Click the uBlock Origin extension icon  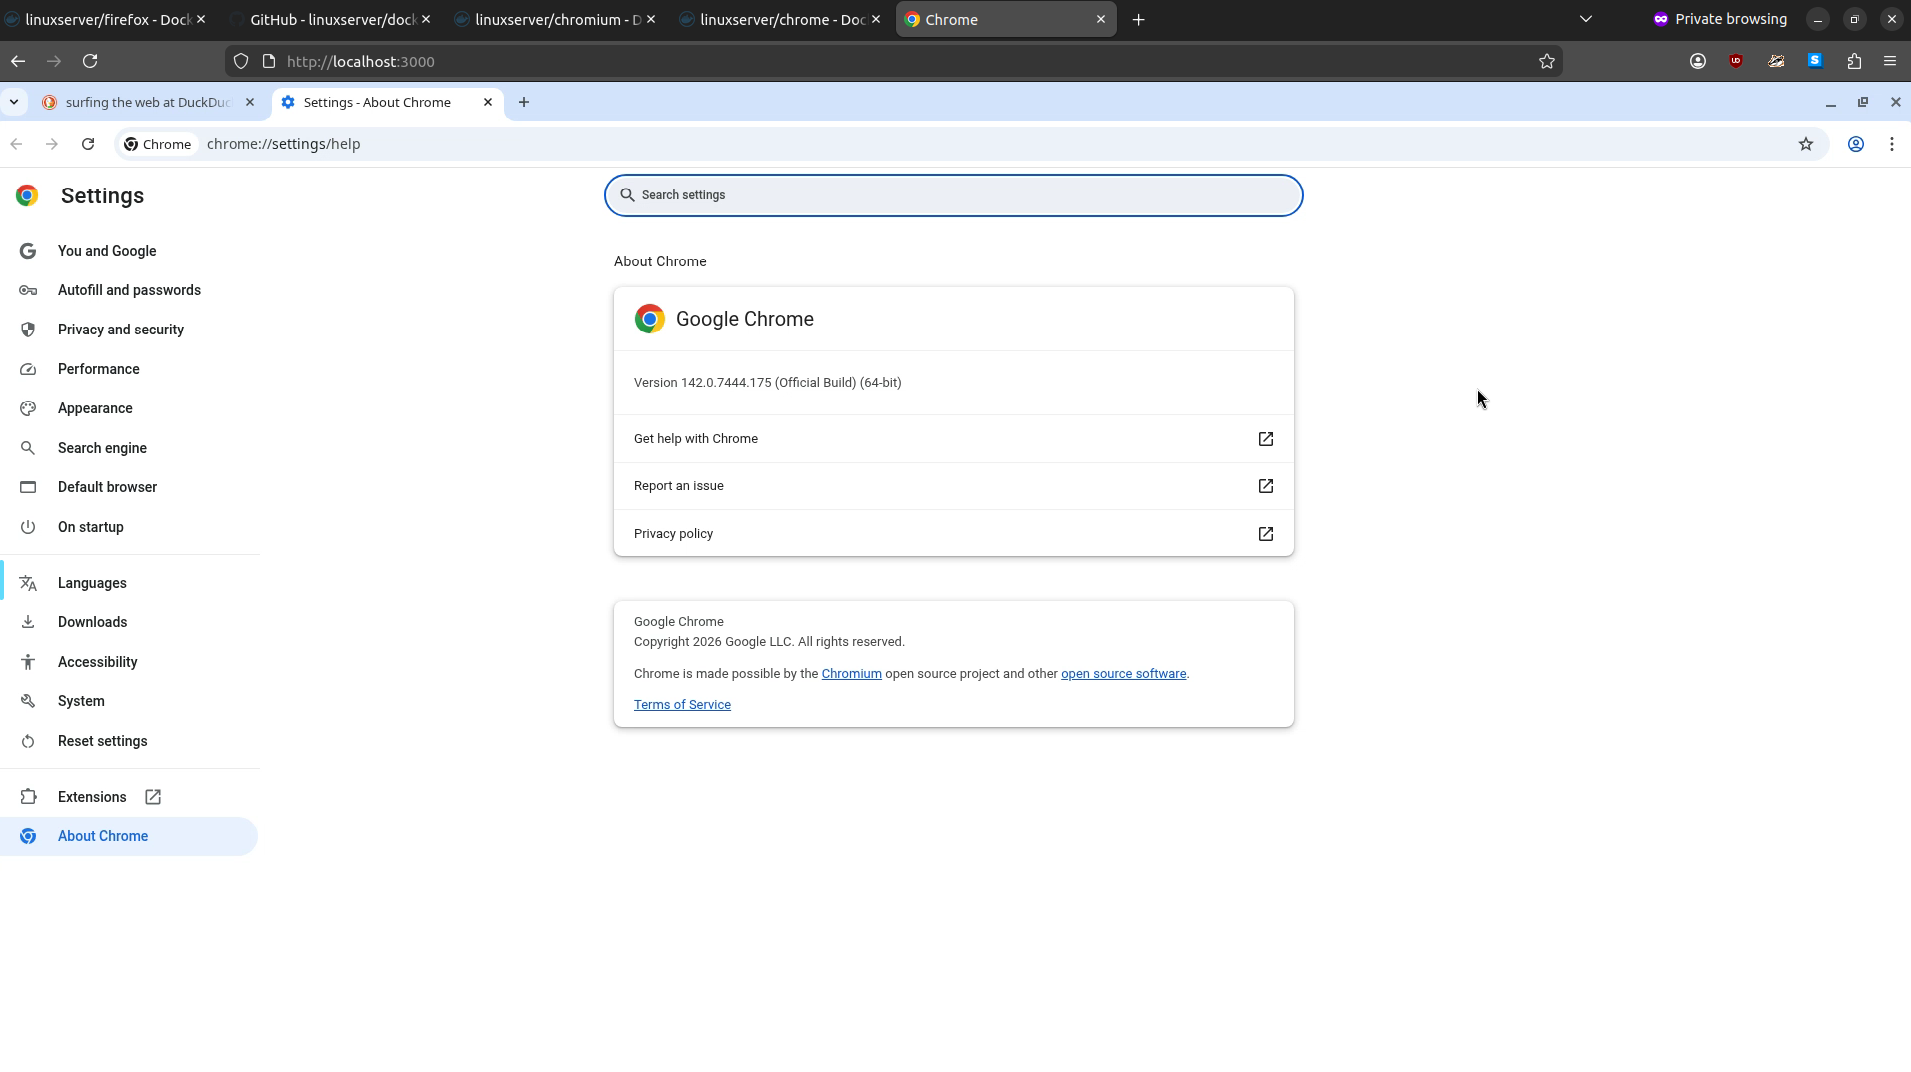coord(1737,61)
